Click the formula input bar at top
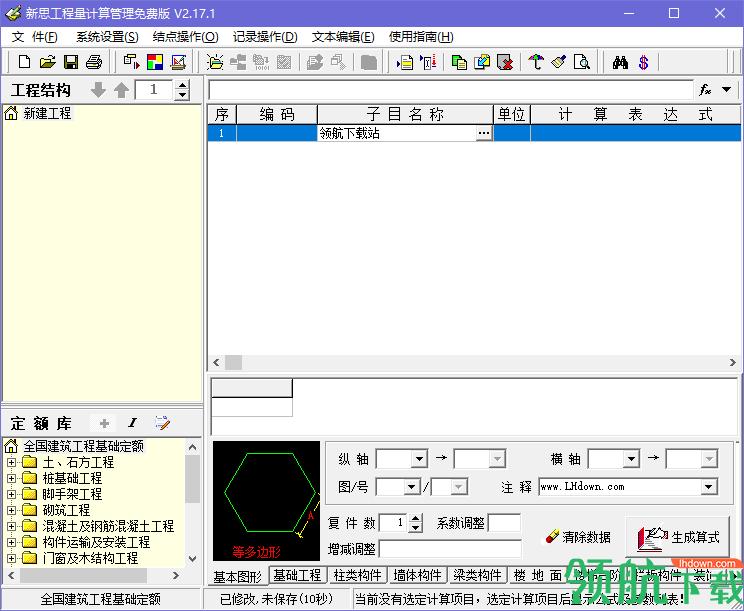Screen dimensions: 744x611 pyautogui.click(x=451, y=90)
